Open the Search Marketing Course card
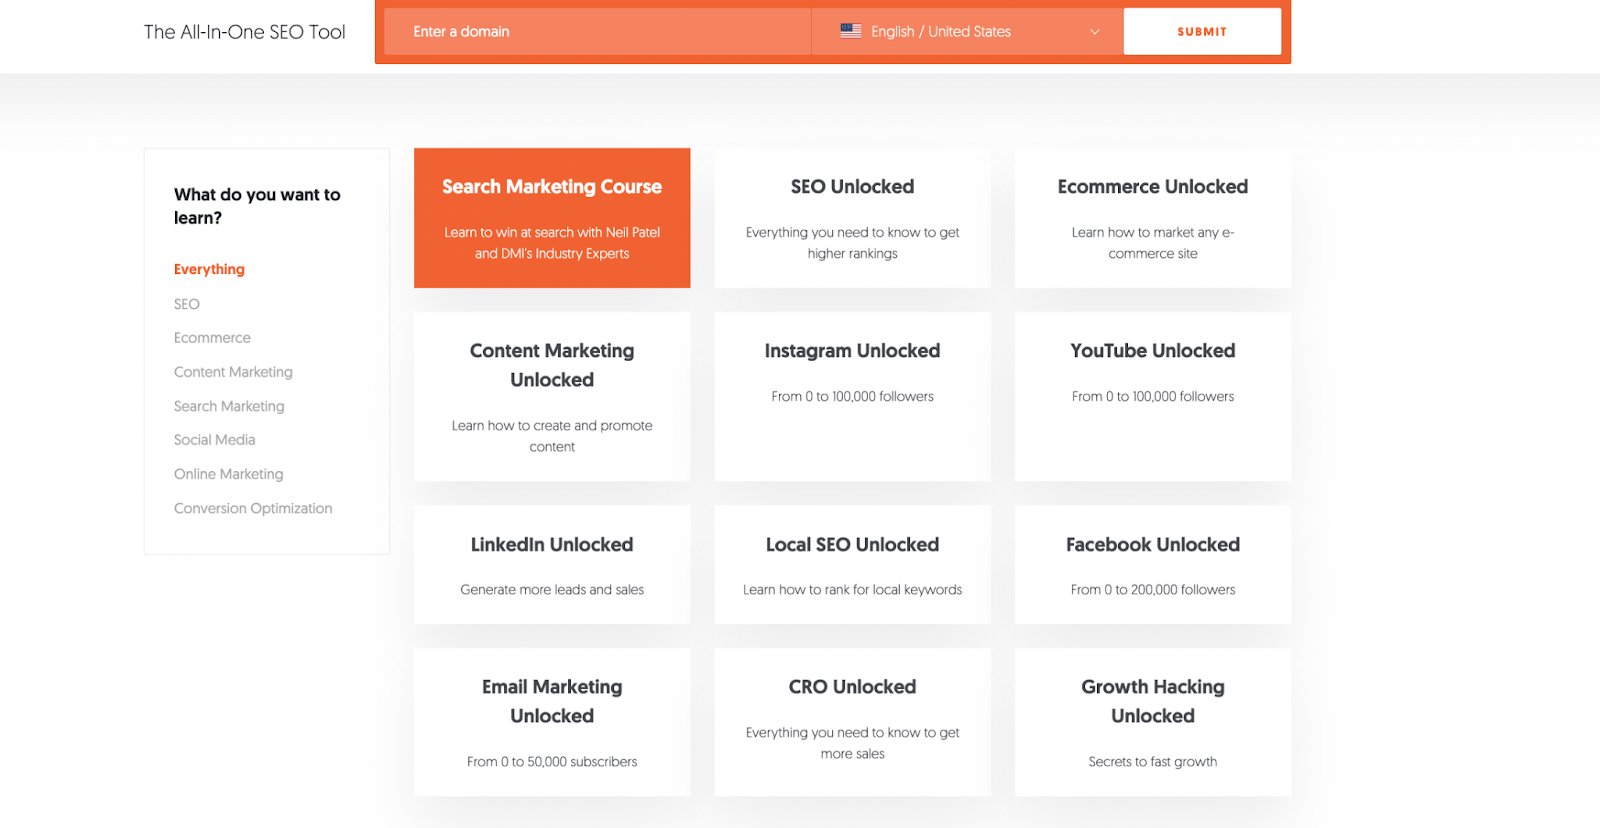Viewport: 1600px width, 828px height. 552,218
